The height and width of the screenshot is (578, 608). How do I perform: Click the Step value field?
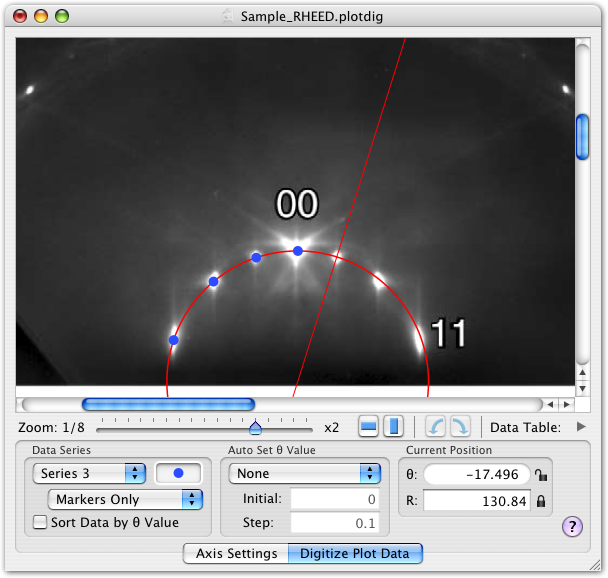point(335,523)
